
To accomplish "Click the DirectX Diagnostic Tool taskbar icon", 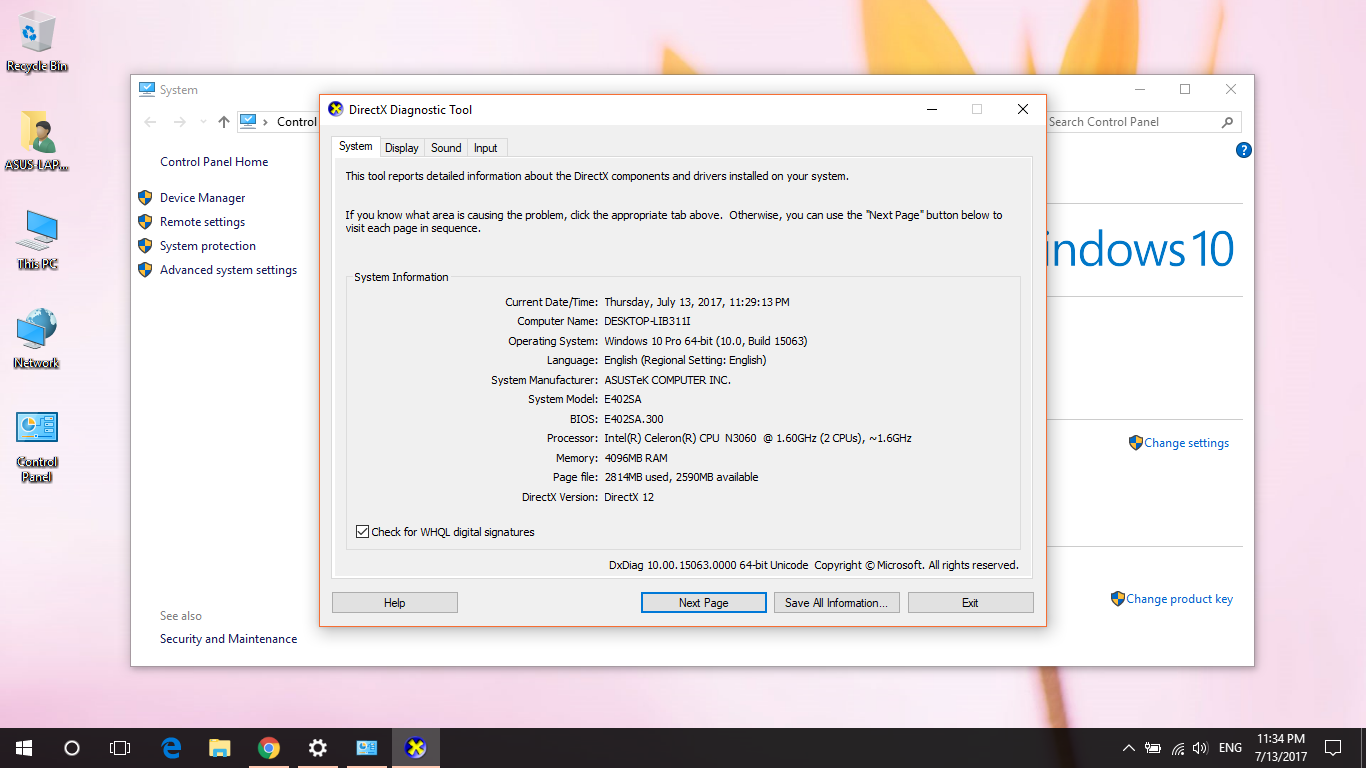I will pos(415,748).
